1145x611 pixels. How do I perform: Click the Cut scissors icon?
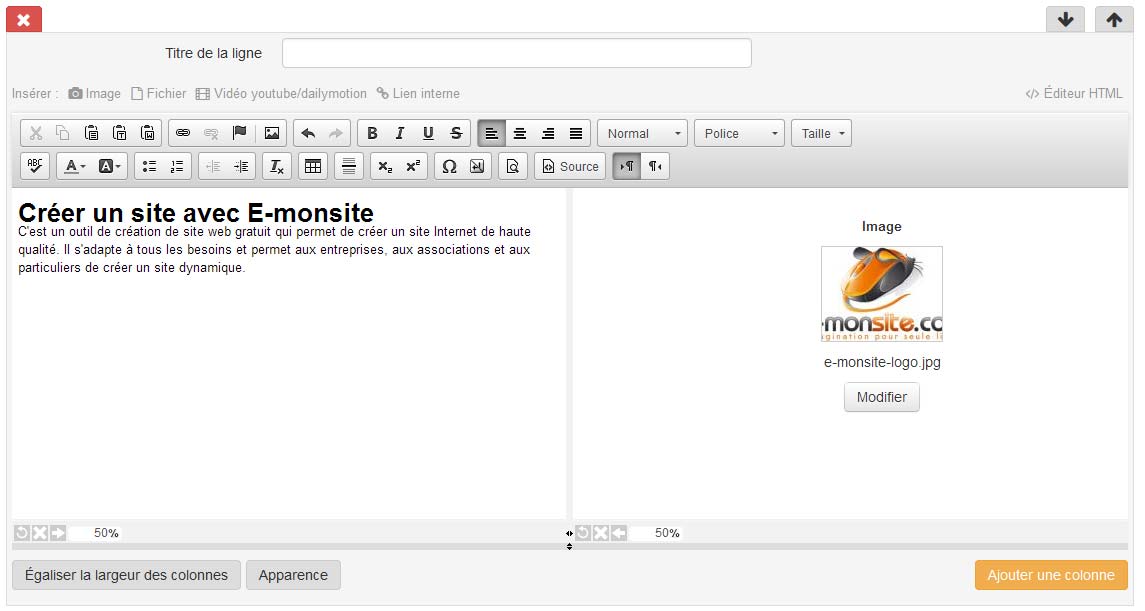pos(36,134)
